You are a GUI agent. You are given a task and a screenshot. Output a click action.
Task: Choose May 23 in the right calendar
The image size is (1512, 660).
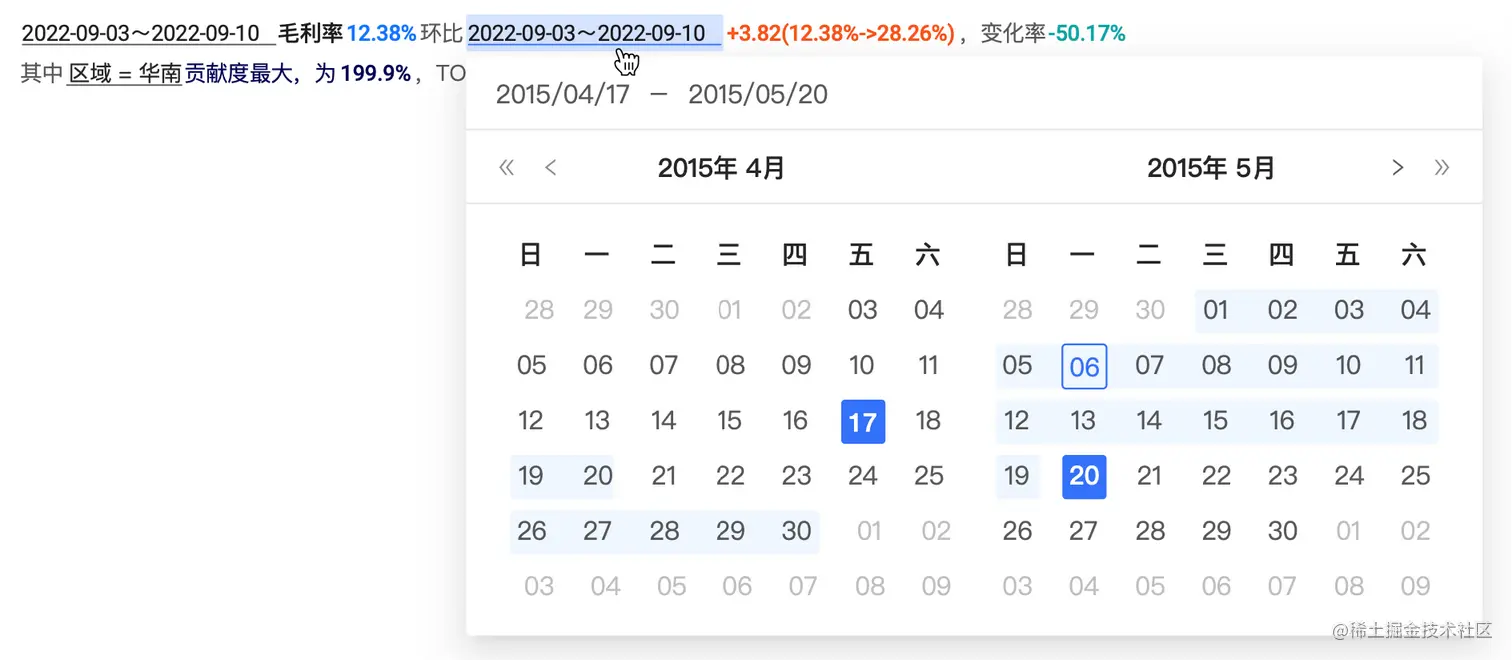tap(1282, 477)
